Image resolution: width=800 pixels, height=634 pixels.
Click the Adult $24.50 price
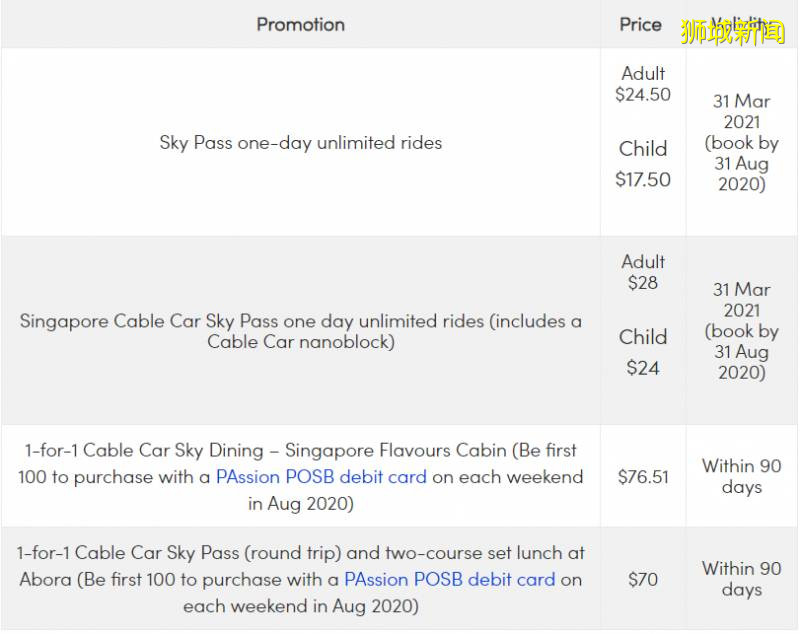click(643, 84)
